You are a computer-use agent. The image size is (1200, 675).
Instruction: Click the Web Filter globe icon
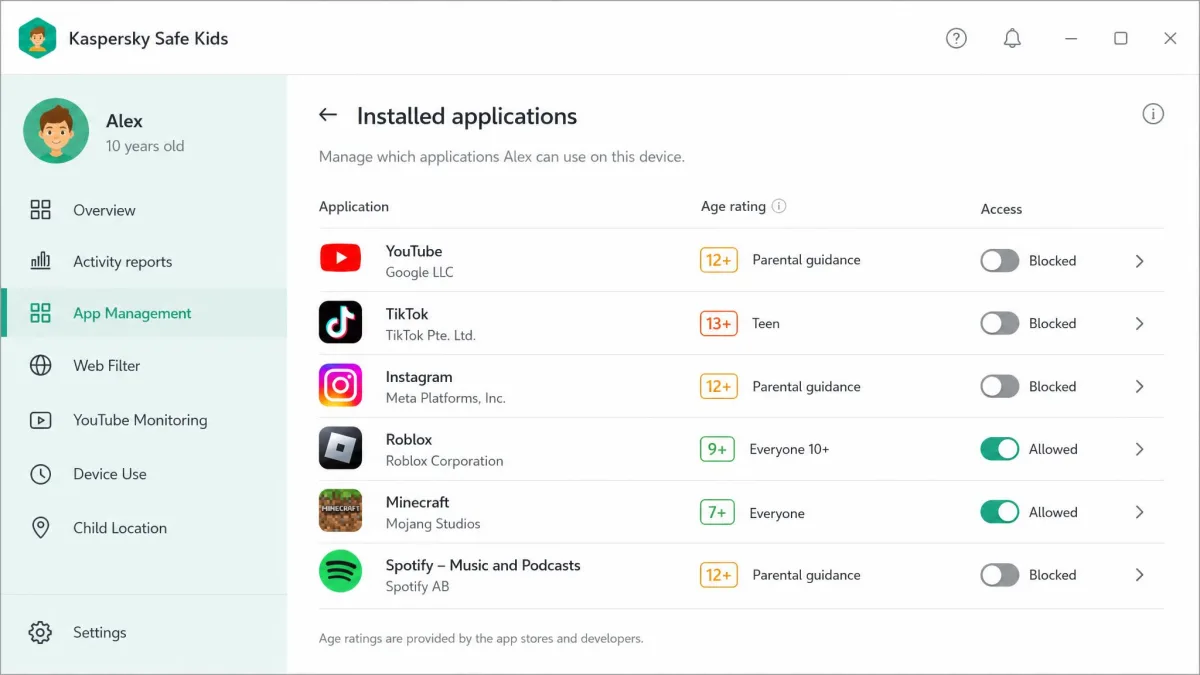40,365
